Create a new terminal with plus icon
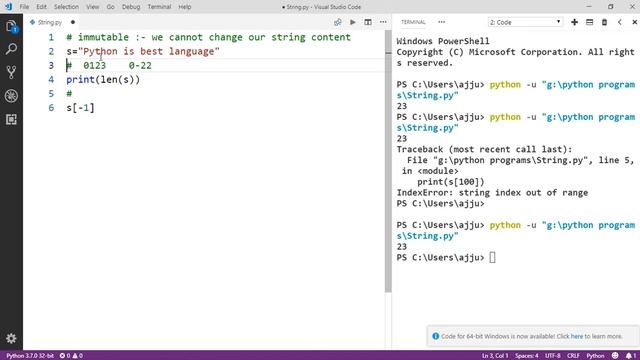The image size is (640, 360). pos(574,22)
